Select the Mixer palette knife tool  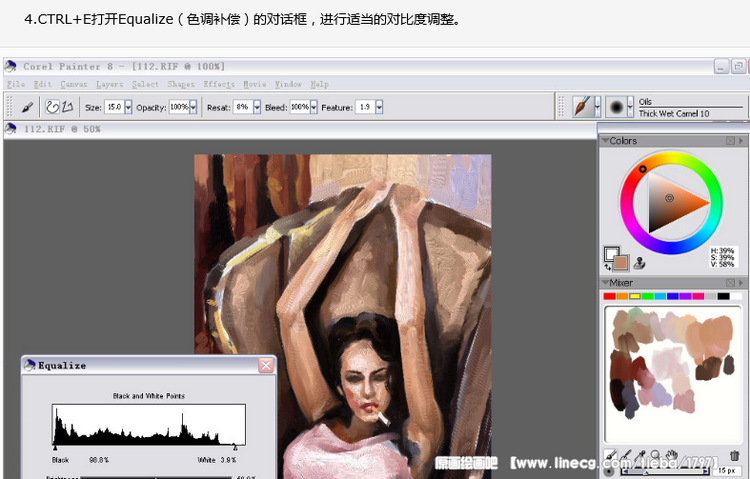pyautogui.click(x=626, y=455)
